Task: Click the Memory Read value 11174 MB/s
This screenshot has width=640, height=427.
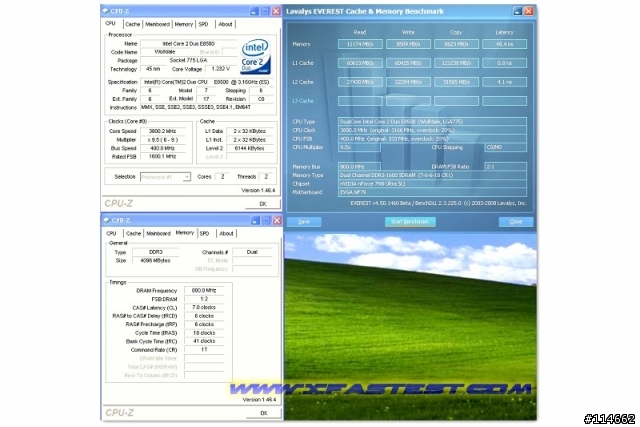Action: tap(360, 44)
